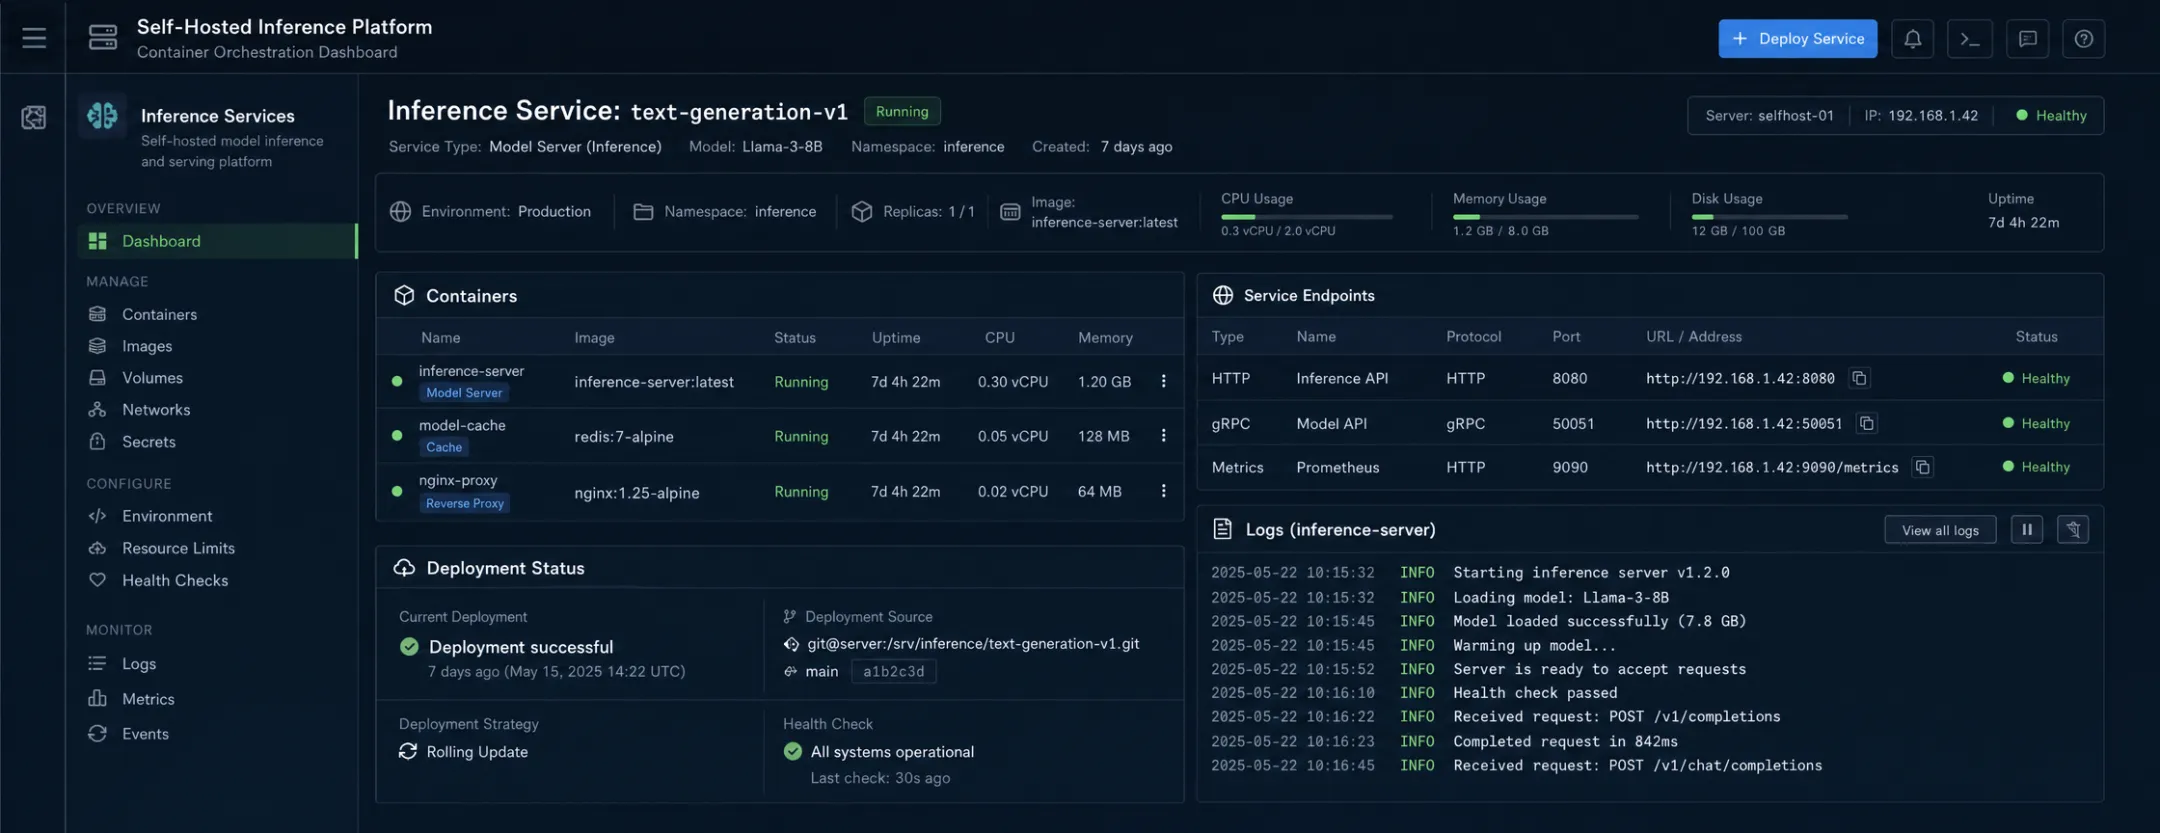Go to Networks in the sidebar
Image resolution: width=2160 pixels, height=833 pixels.
point(139,410)
